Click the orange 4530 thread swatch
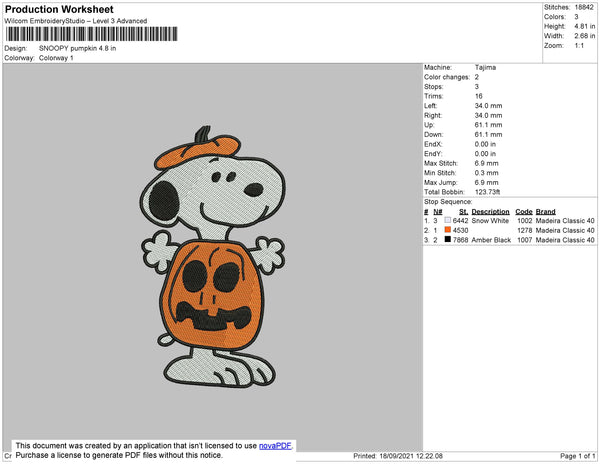The width and height of the screenshot is (600, 464). [x=448, y=230]
